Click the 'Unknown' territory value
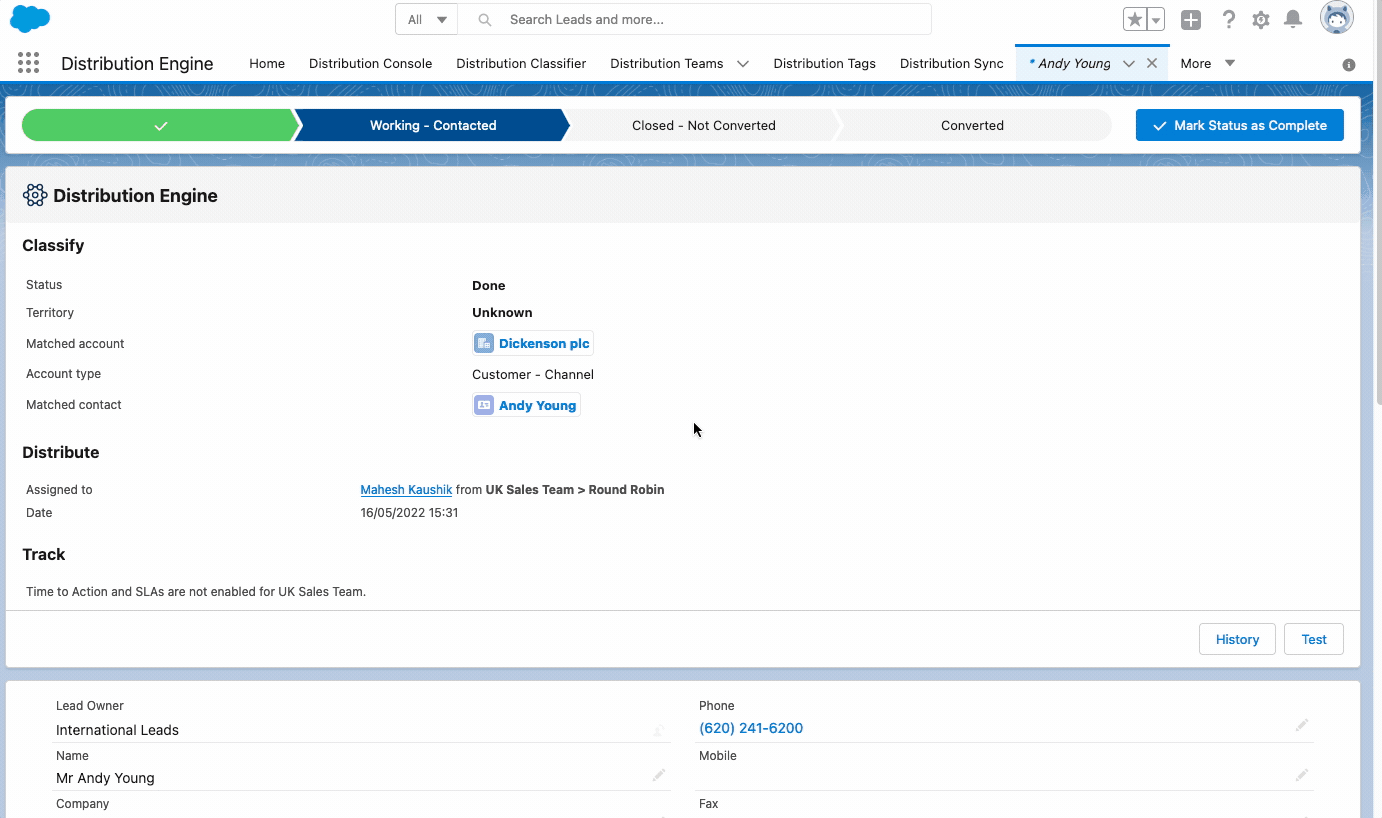Screen dimensions: 1382x818 pyautogui.click(x=502, y=312)
